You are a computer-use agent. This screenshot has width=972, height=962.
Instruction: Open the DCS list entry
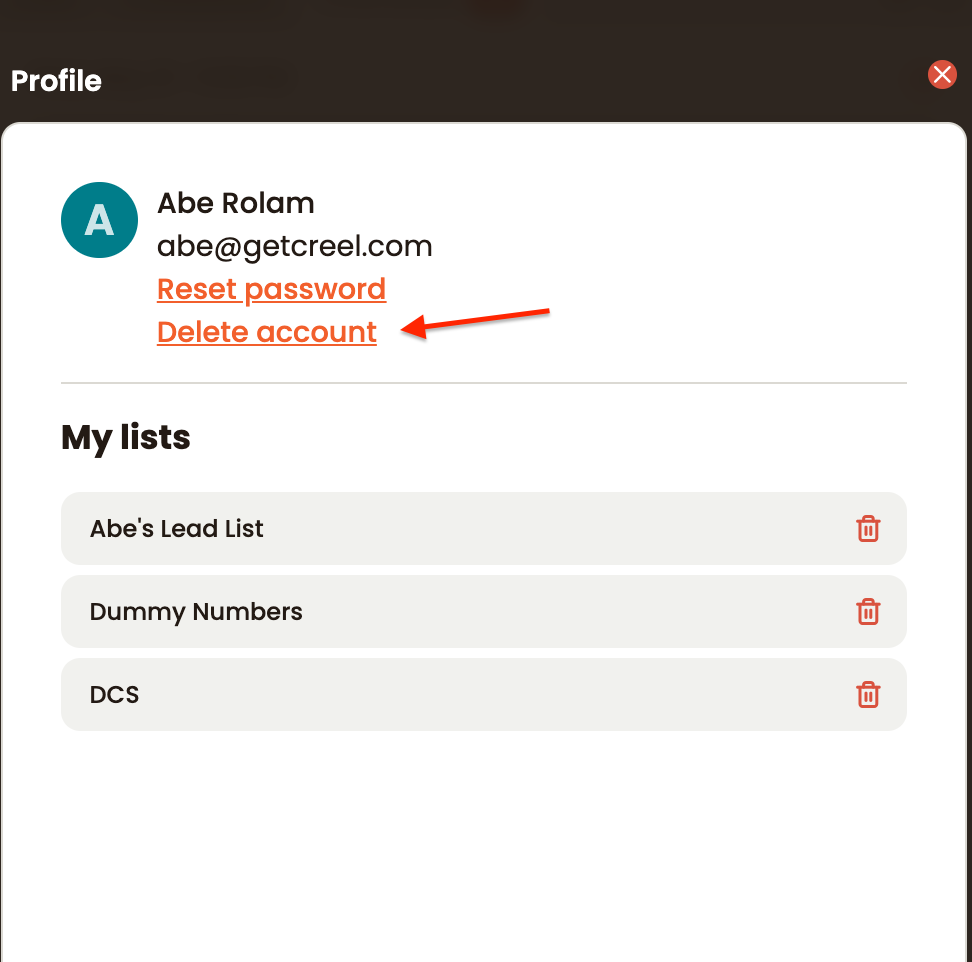[x=484, y=695]
